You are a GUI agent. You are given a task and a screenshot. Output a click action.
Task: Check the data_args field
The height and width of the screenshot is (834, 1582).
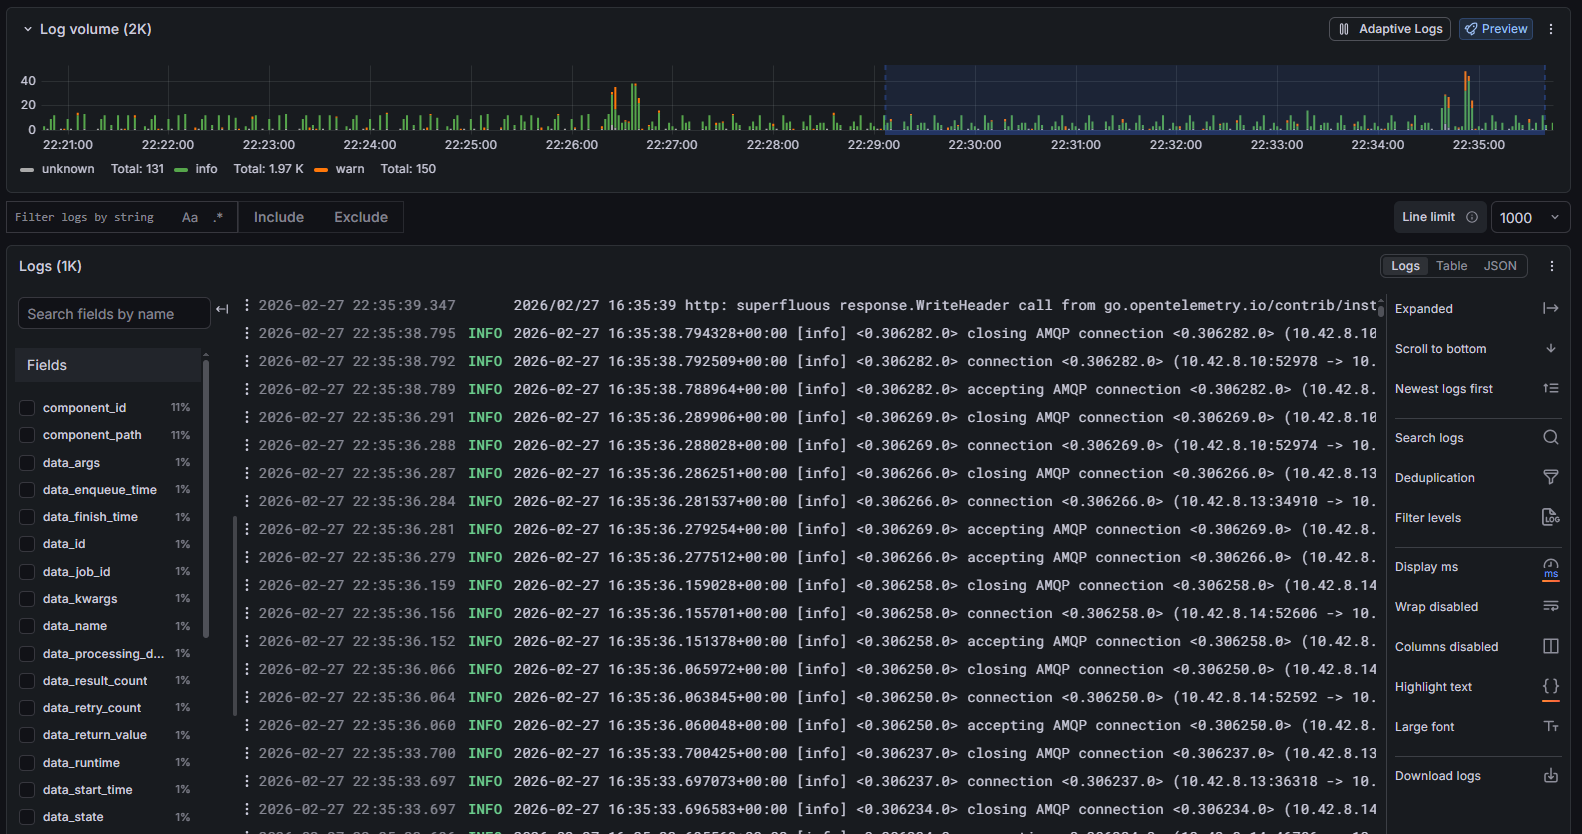27,463
